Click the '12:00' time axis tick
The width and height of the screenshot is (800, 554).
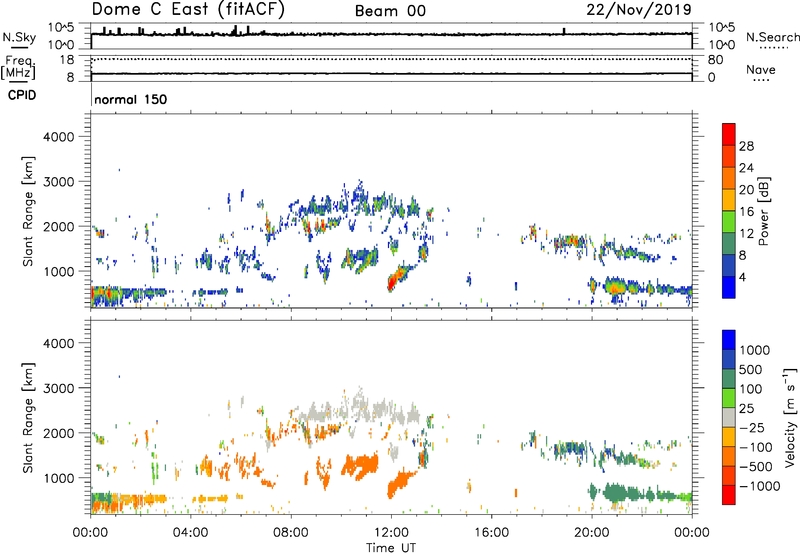[x=391, y=533]
